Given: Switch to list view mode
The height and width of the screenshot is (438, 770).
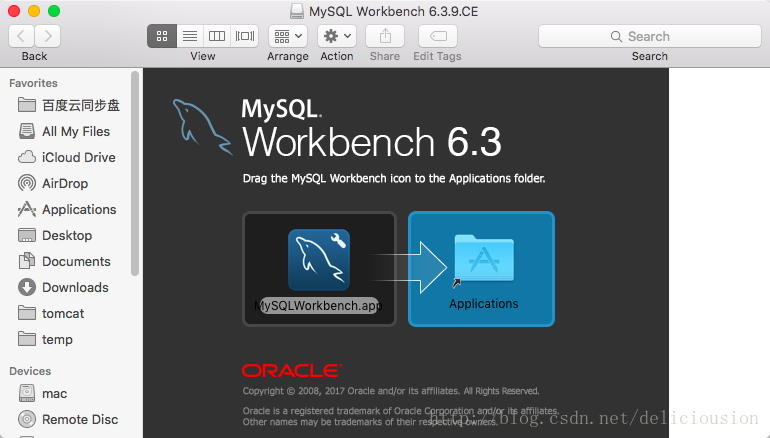Looking at the screenshot, I should [x=189, y=36].
